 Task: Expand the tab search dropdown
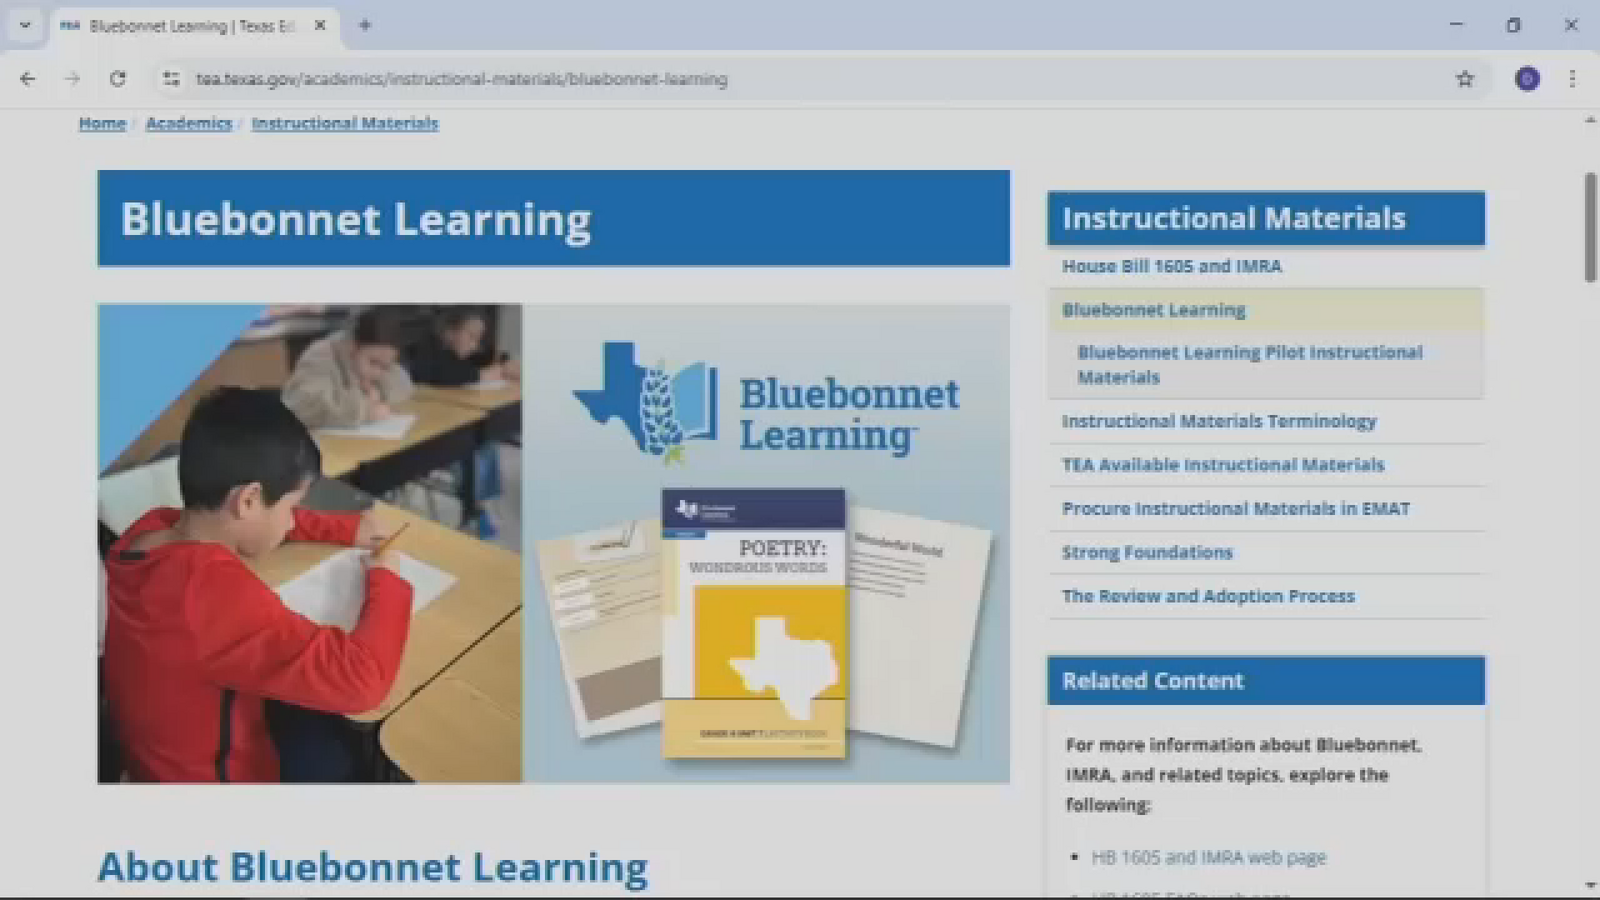click(x=25, y=26)
